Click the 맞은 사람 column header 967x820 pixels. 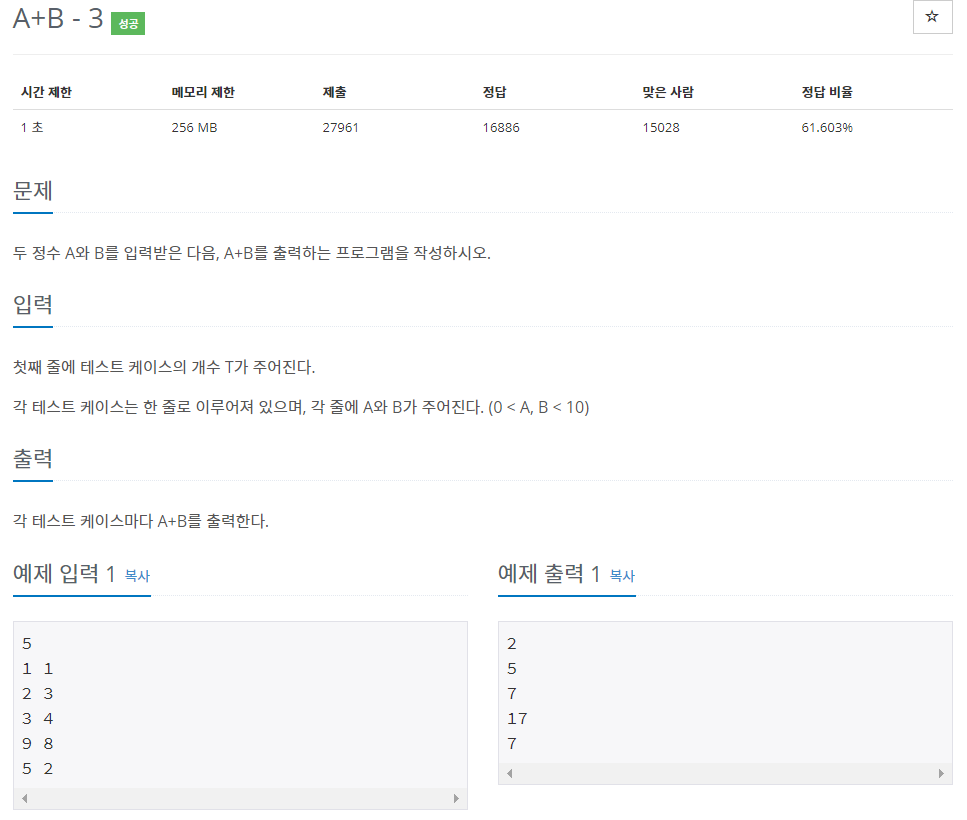tap(668, 92)
